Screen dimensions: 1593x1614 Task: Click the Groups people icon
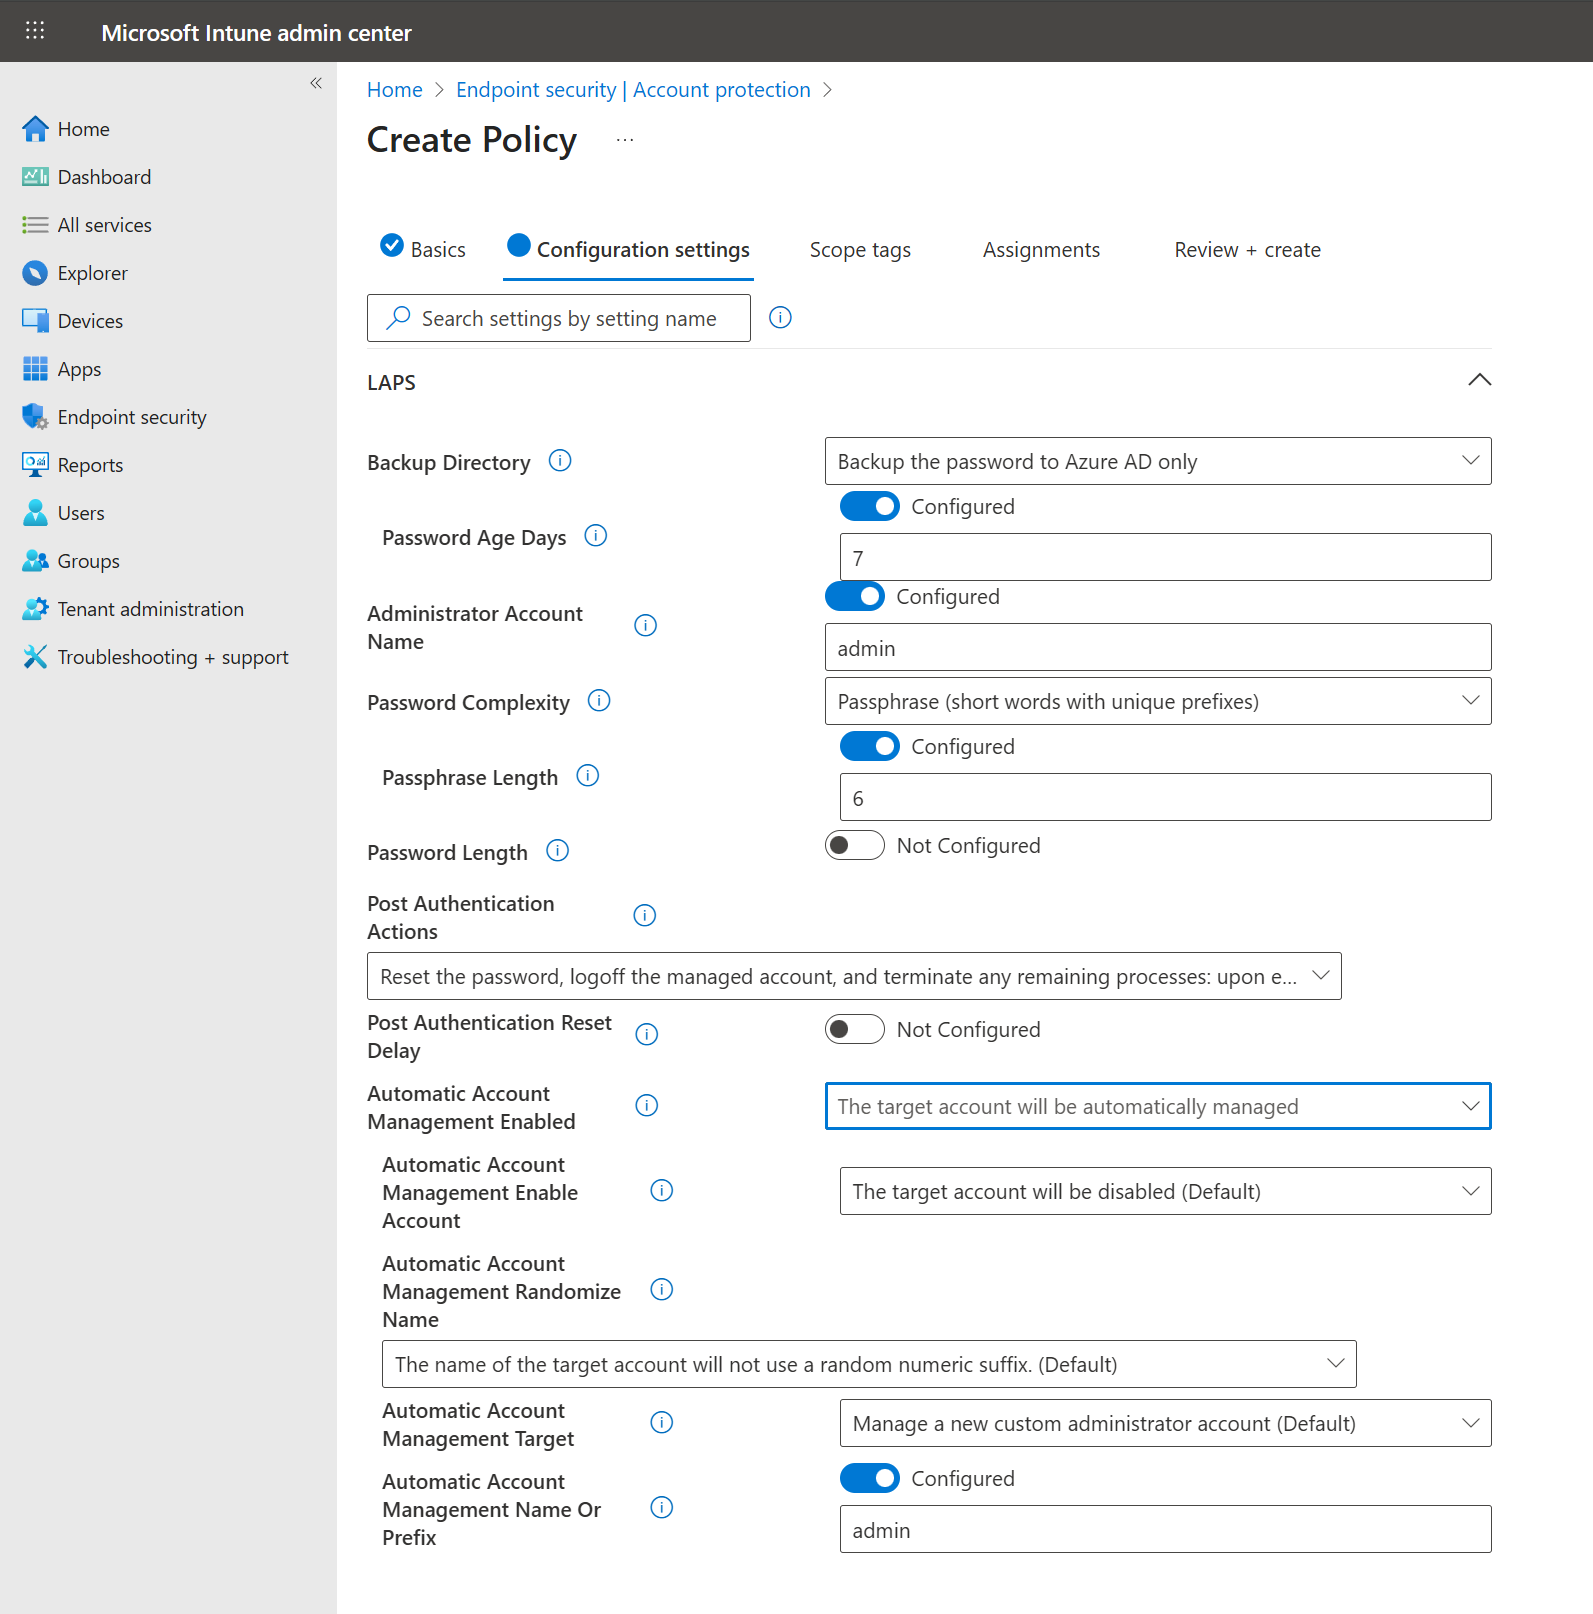point(35,561)
